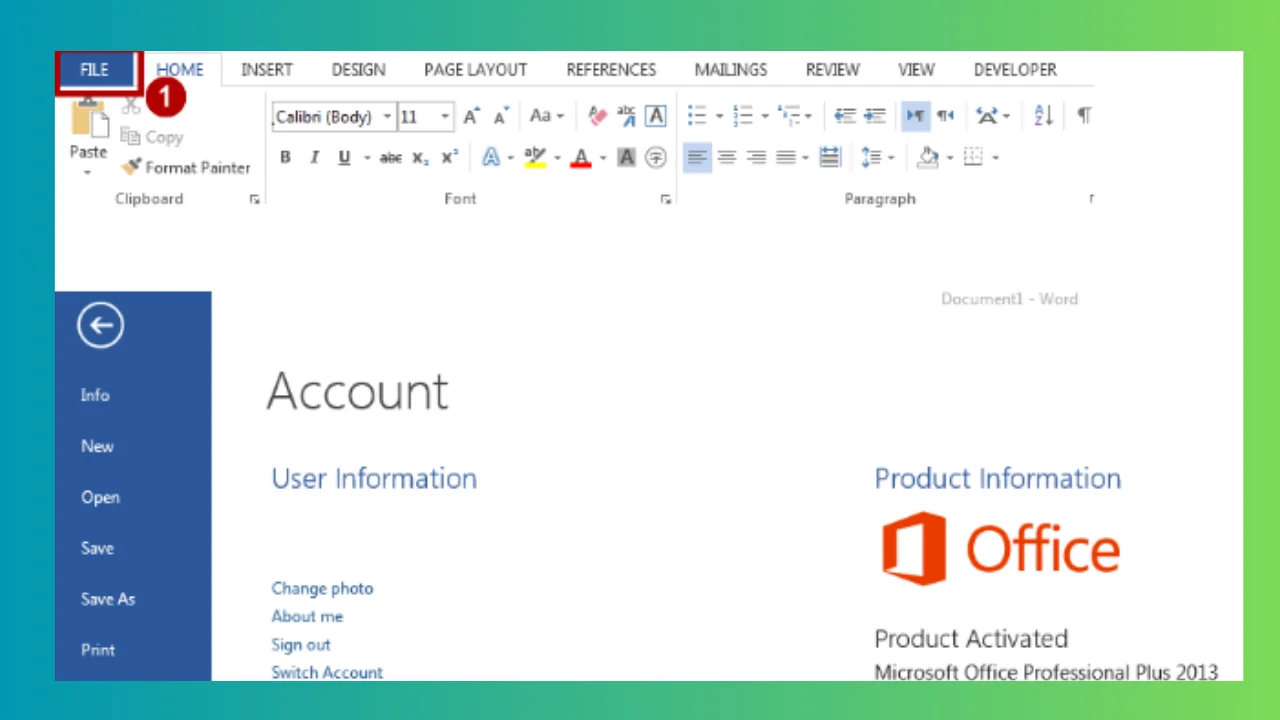Click the About me link
This screenshot has height=720, width=1280.
(x=307, y=616)
